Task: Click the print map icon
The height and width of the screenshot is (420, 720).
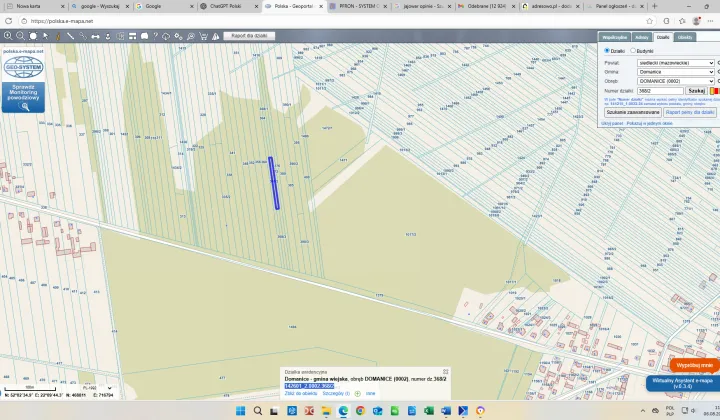Action: click(x=144, y=36)
